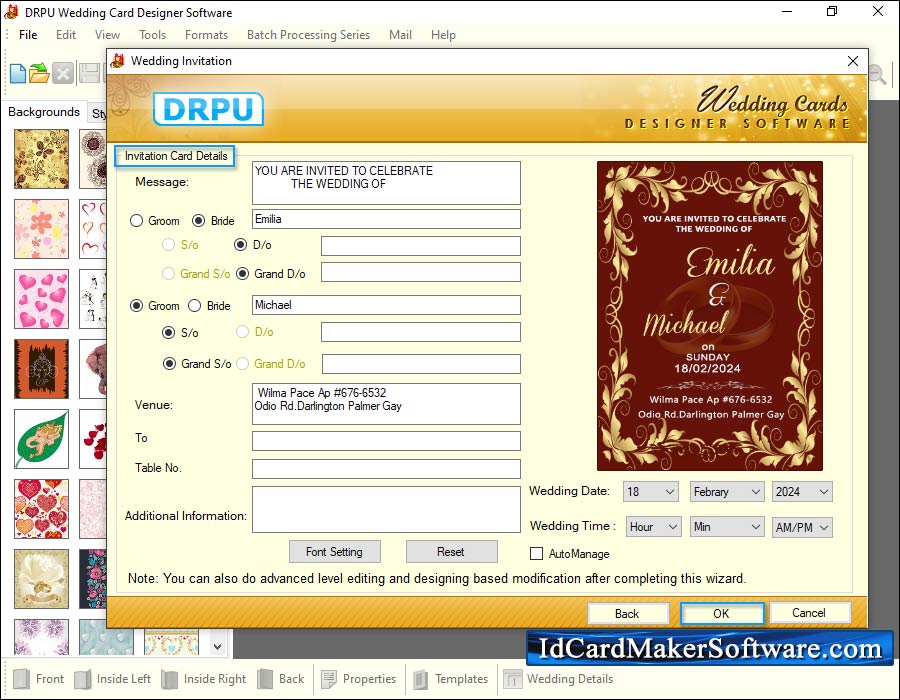900x700 pixels.
Task: Select the second row Groom radio button
Action: point(136,306)
